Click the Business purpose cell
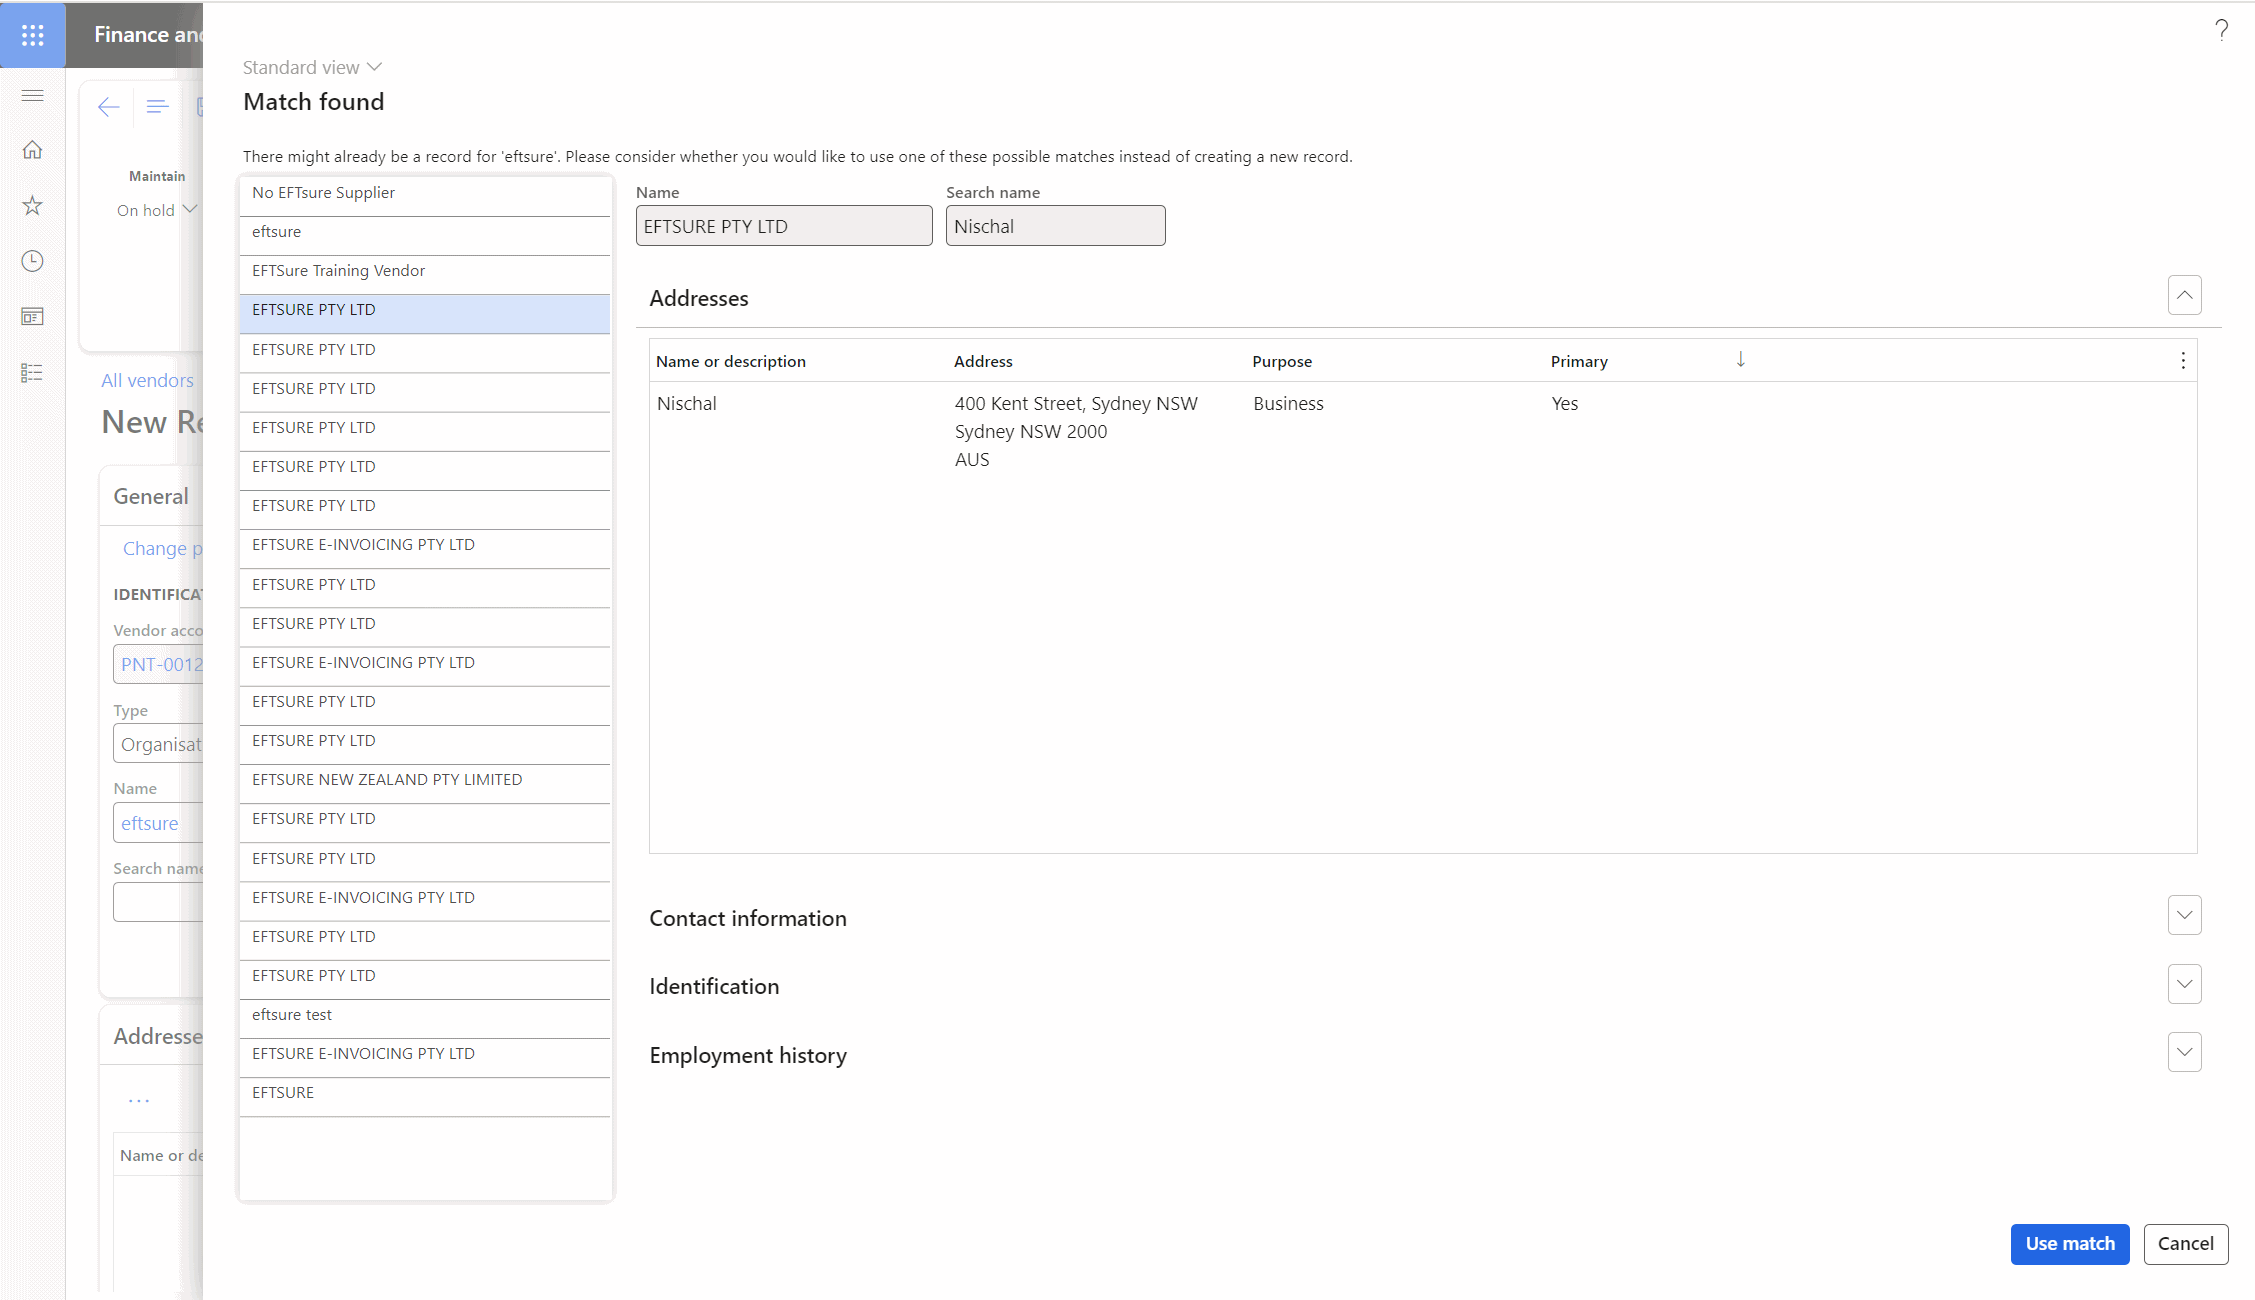2255x1300 pixels. coord(1288,404)
